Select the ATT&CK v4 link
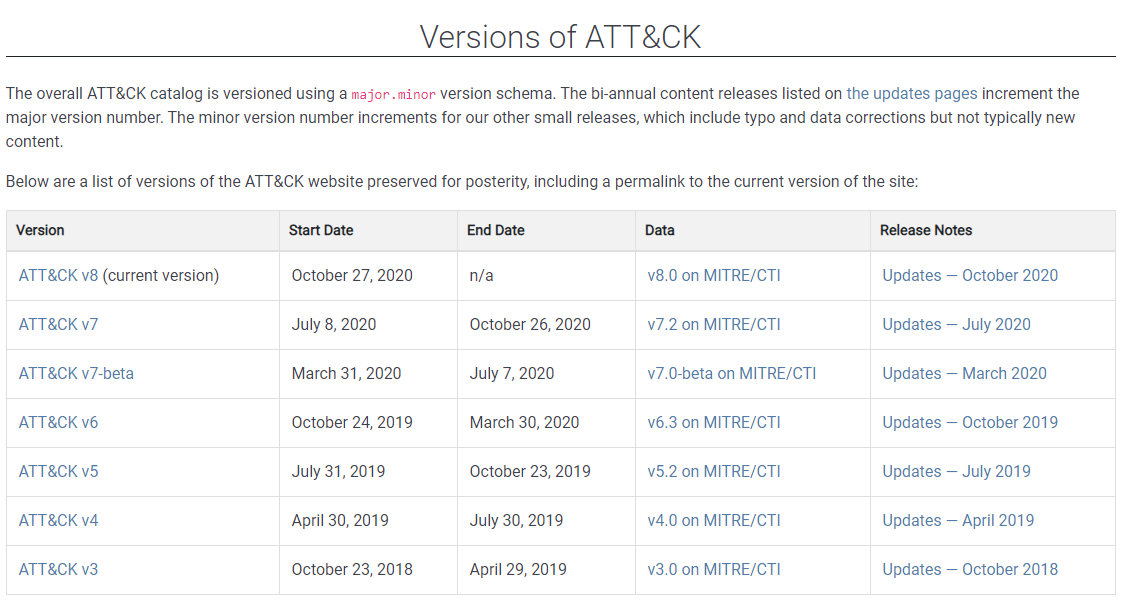The height and width of the screenshot is (609, 1127). click(x=58, y=520)
